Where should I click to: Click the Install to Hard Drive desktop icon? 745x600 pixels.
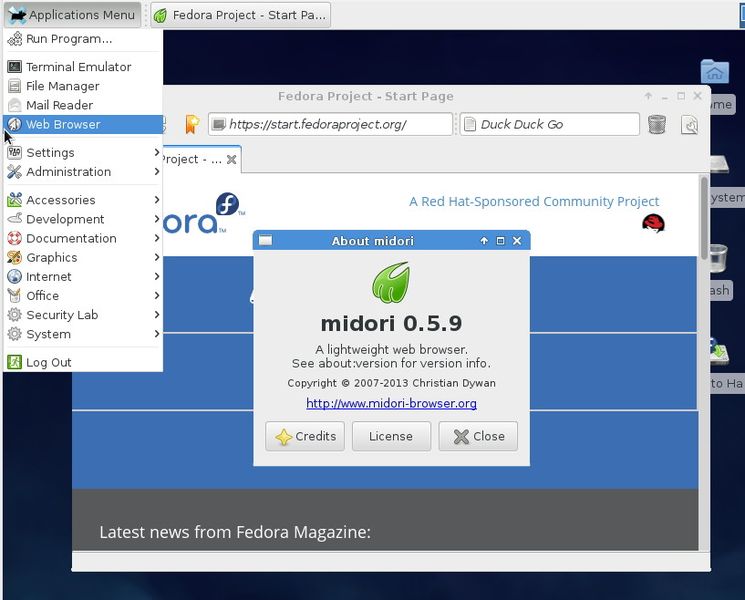[718, 352]
